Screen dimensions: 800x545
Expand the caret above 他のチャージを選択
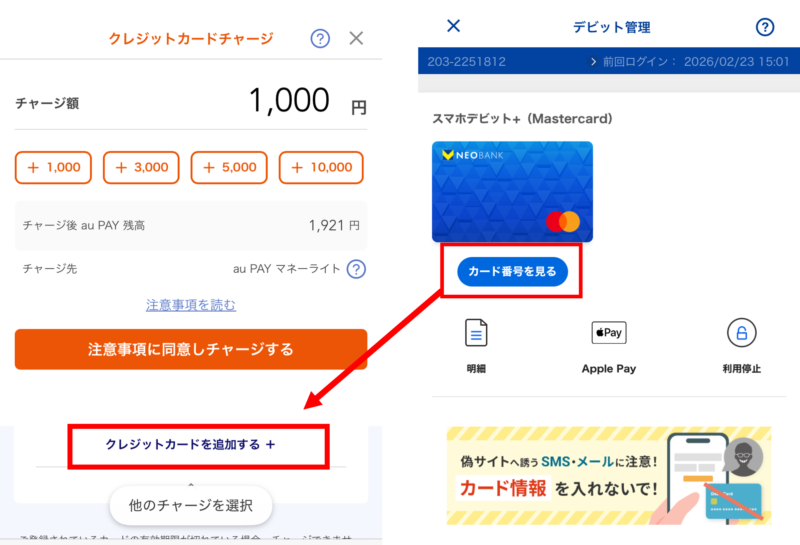coord(191,483)
